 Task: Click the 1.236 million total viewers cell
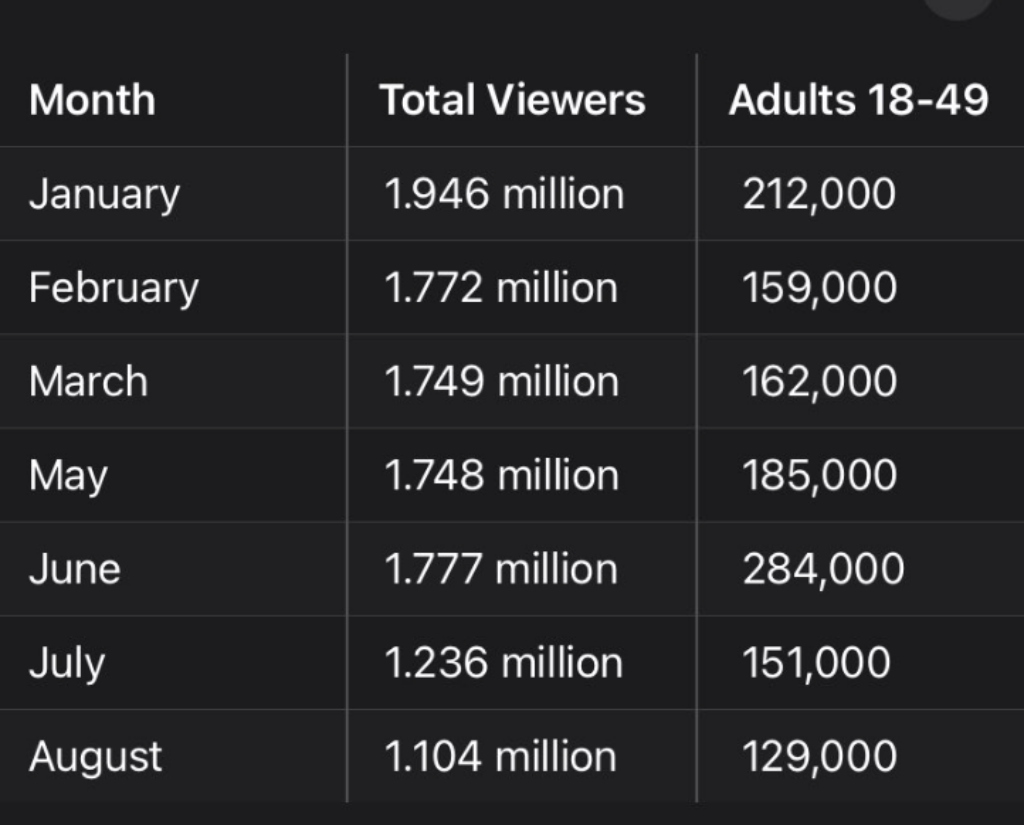(x=503, y=663)
